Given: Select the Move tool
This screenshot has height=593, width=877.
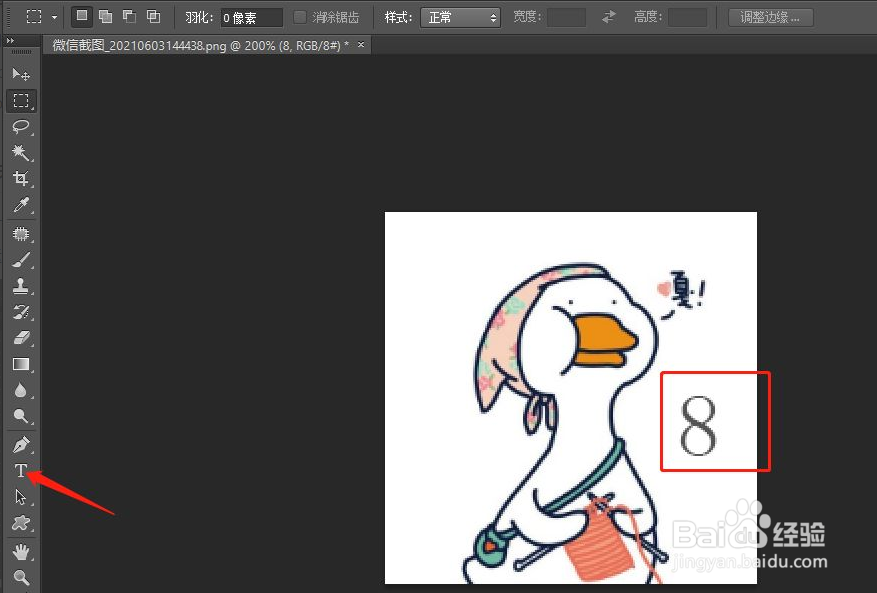Looking at the screenshot, I should coord(20,74).
